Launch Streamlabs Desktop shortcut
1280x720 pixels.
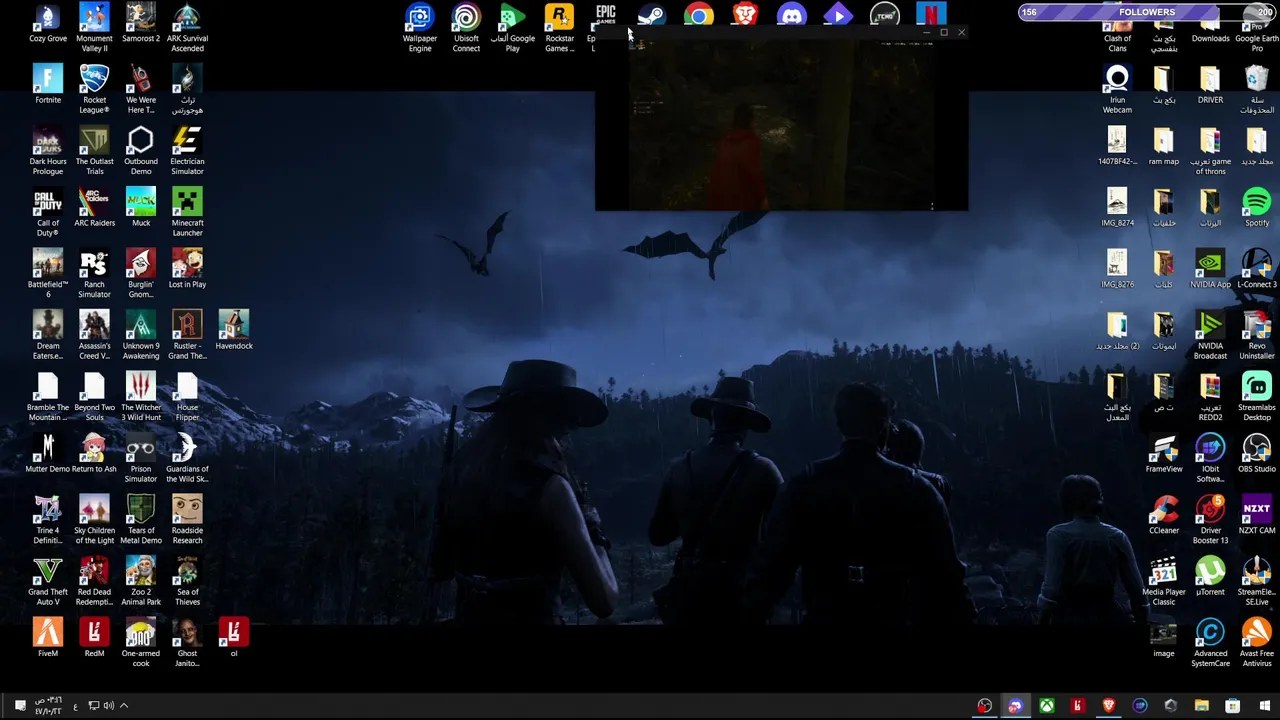click(1257, 396)
